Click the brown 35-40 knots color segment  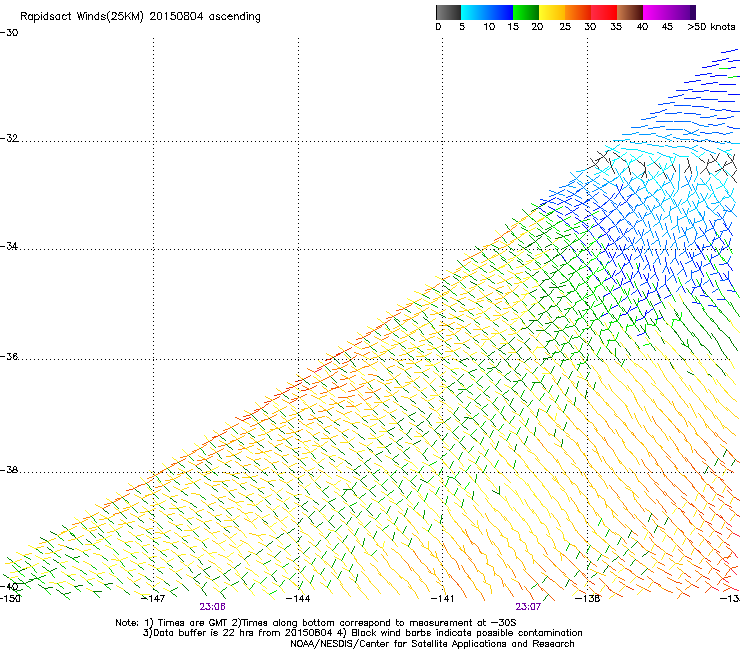(x=630, y=12)
